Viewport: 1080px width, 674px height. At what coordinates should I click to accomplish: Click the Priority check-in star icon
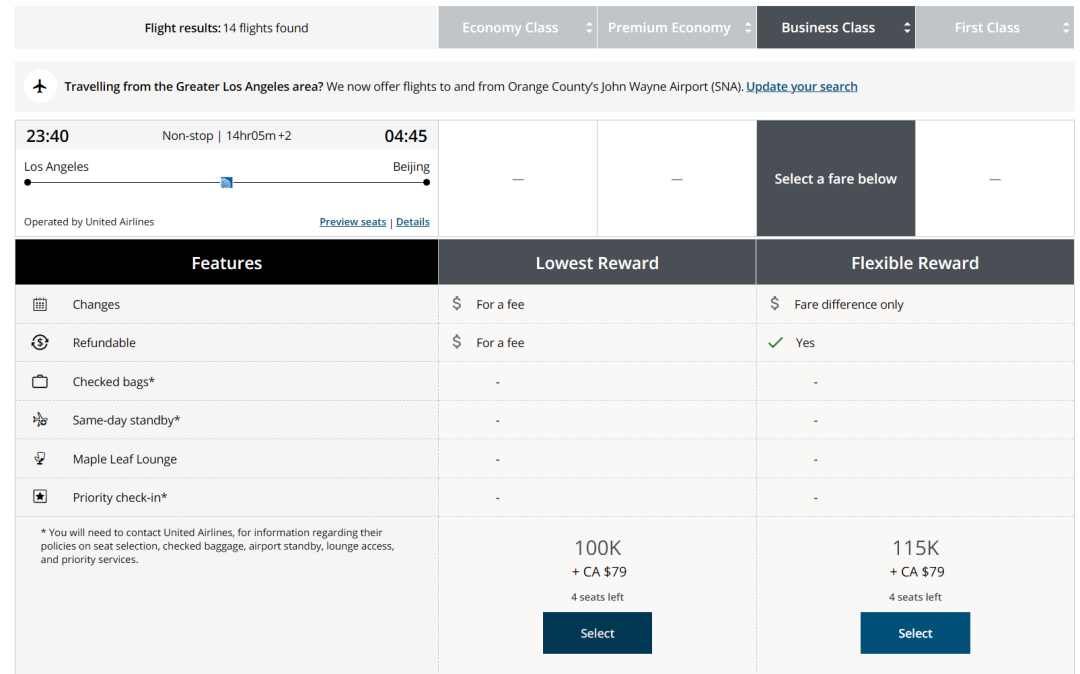click(x=40, y=497)
